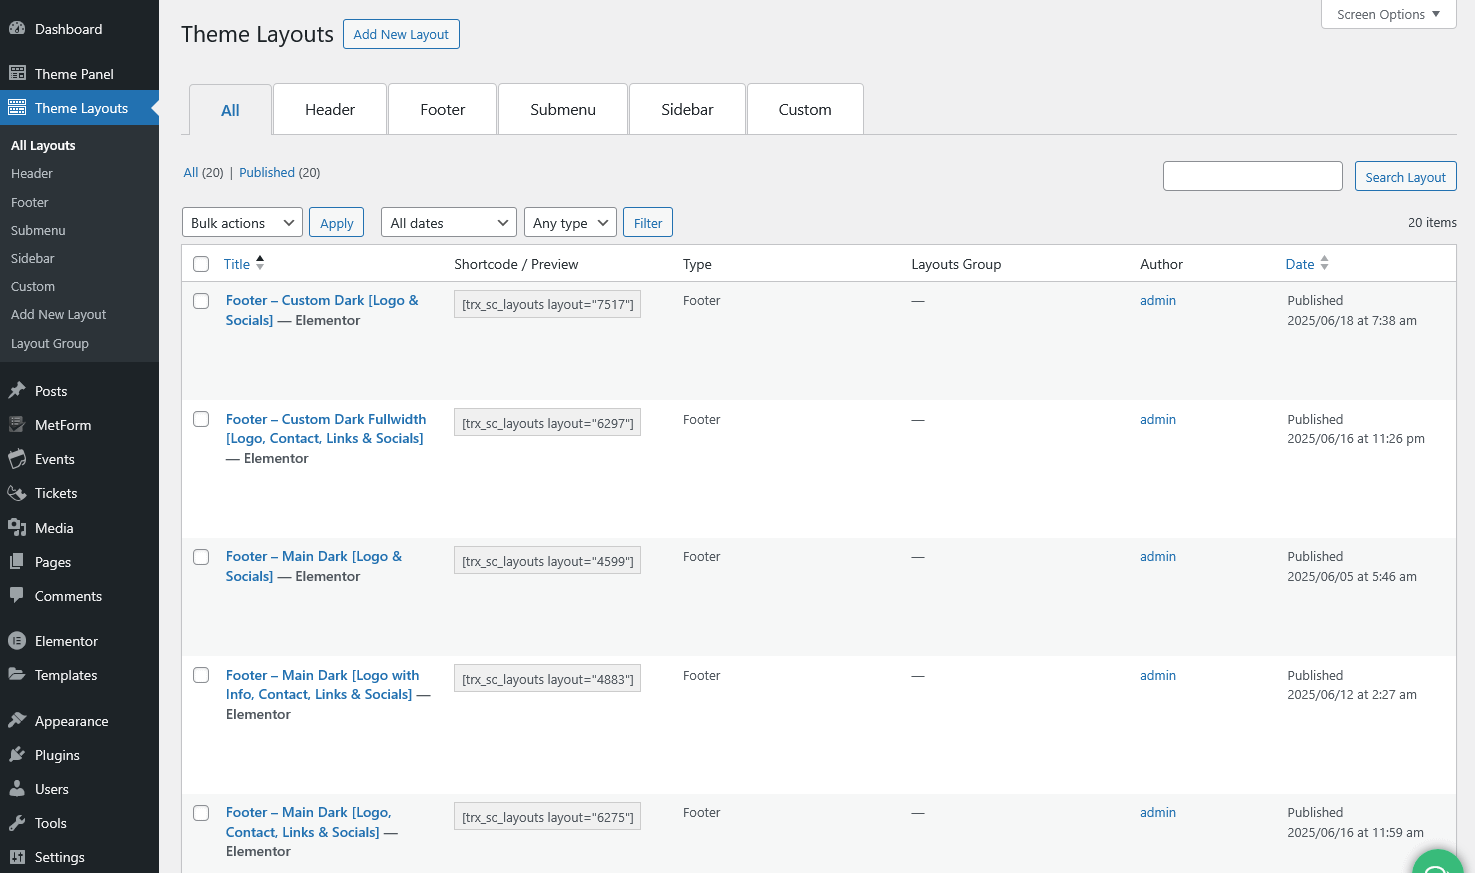Check Footer – Custom Dark Fullwidth row
Screen dimensions: 1475x873
click(x=201, y=419)
